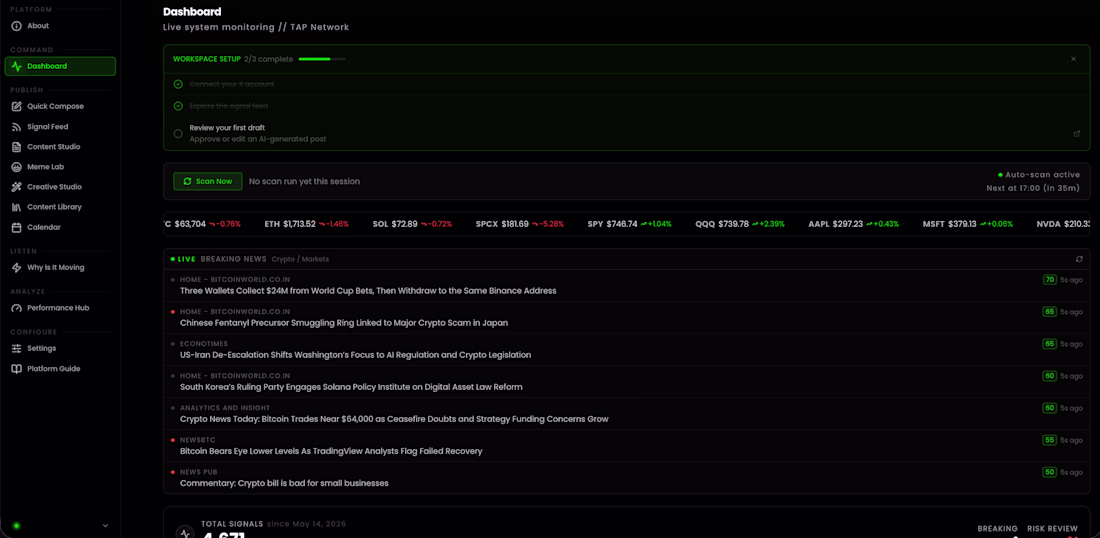Click the Signal Feed RSS icon

16,127
